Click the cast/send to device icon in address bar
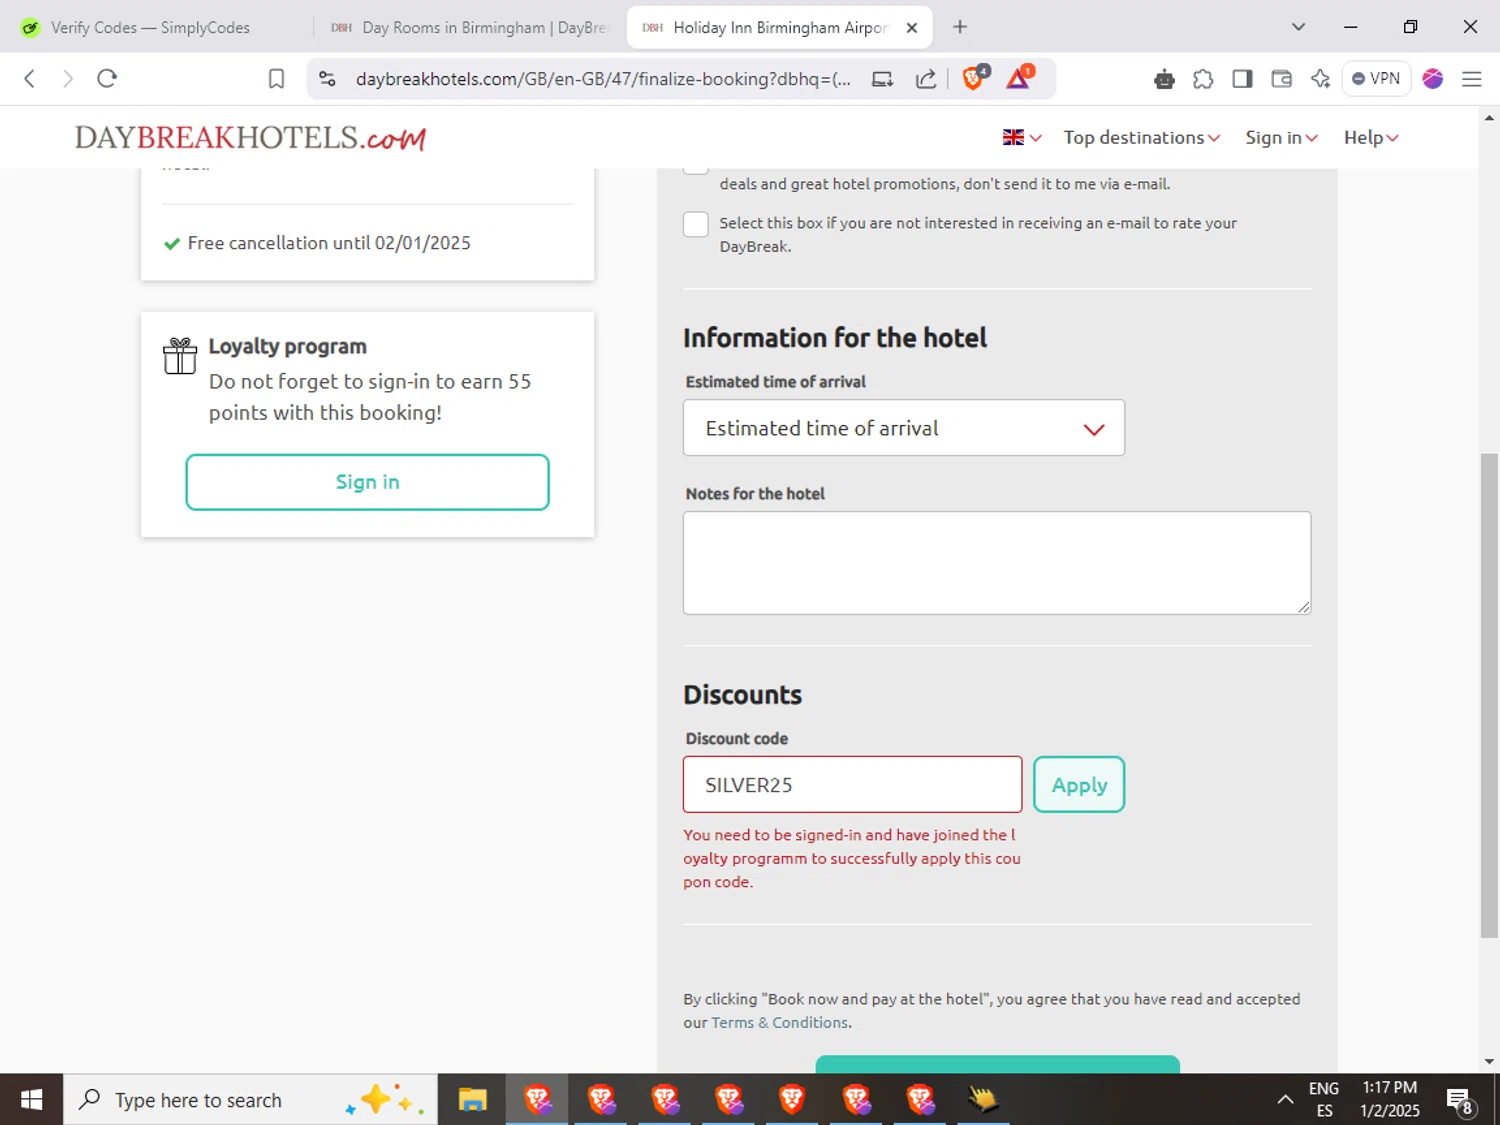 [882, 79]
